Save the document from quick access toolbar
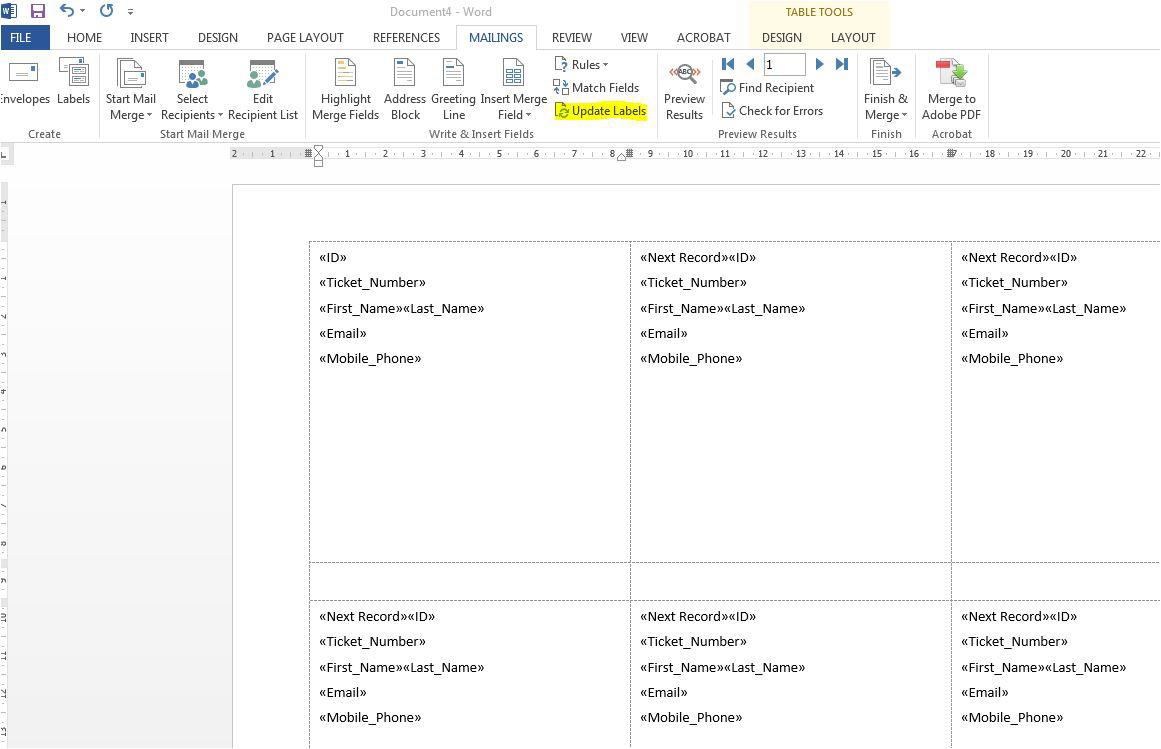The image size is (1161, 749). 38,11
